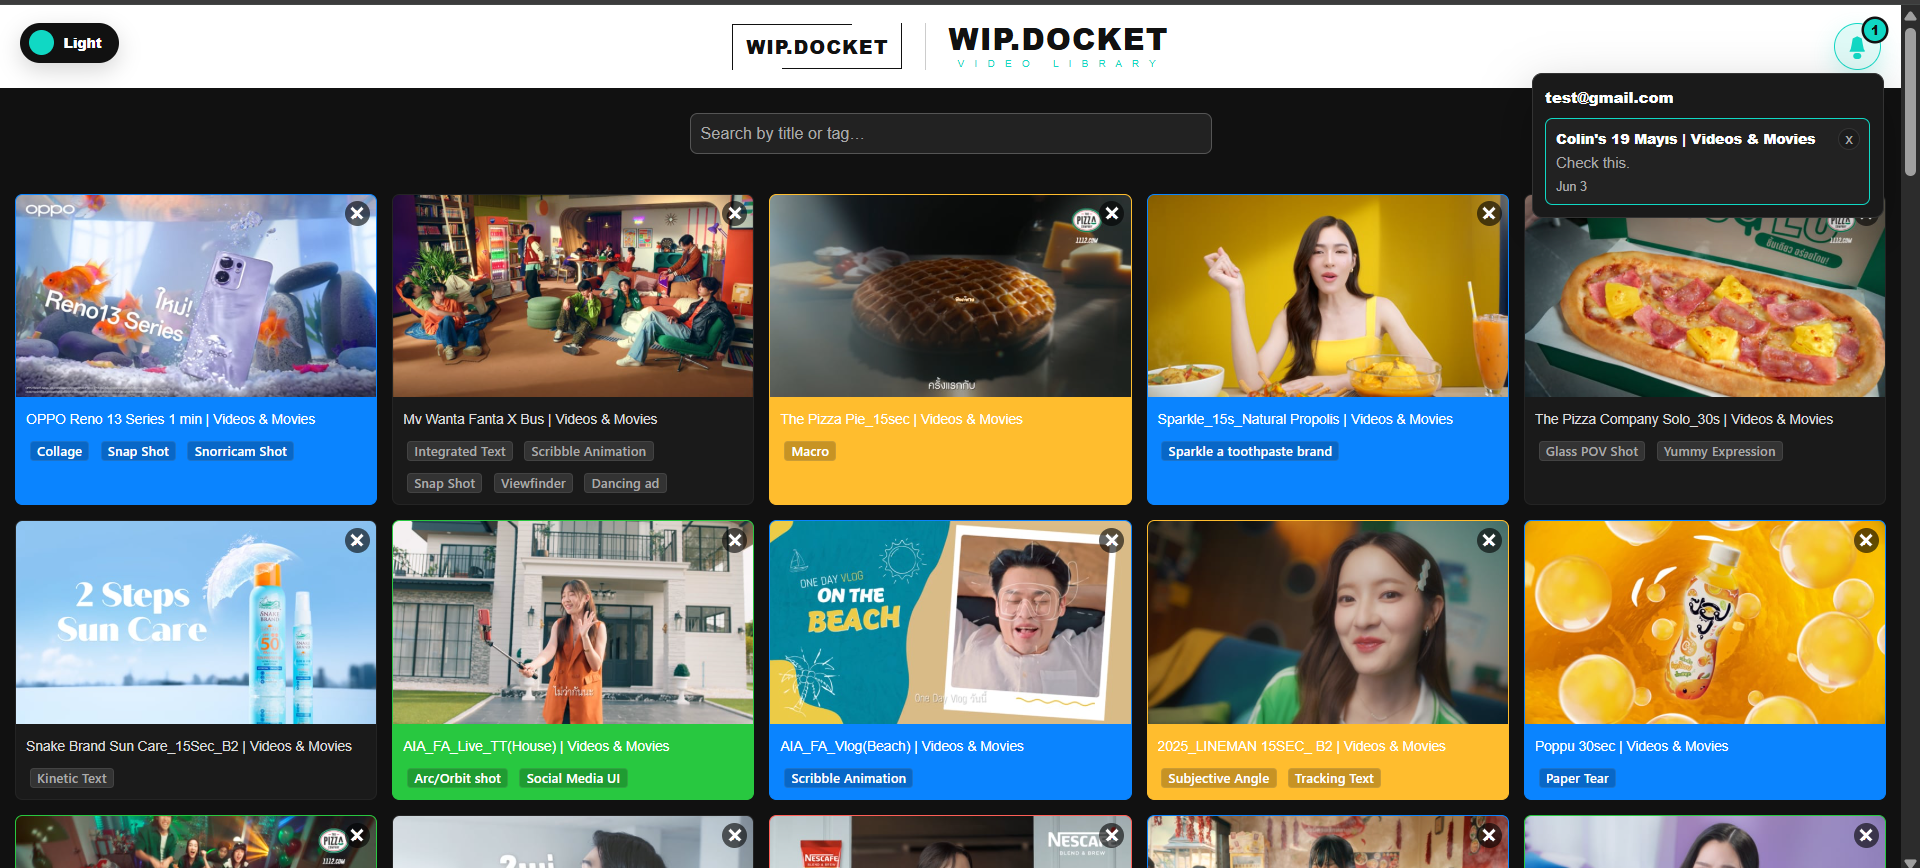Select the Snap Shot tag on Fanta card
The width and height of the screenshot is (1920, 868).
(445, 484)
